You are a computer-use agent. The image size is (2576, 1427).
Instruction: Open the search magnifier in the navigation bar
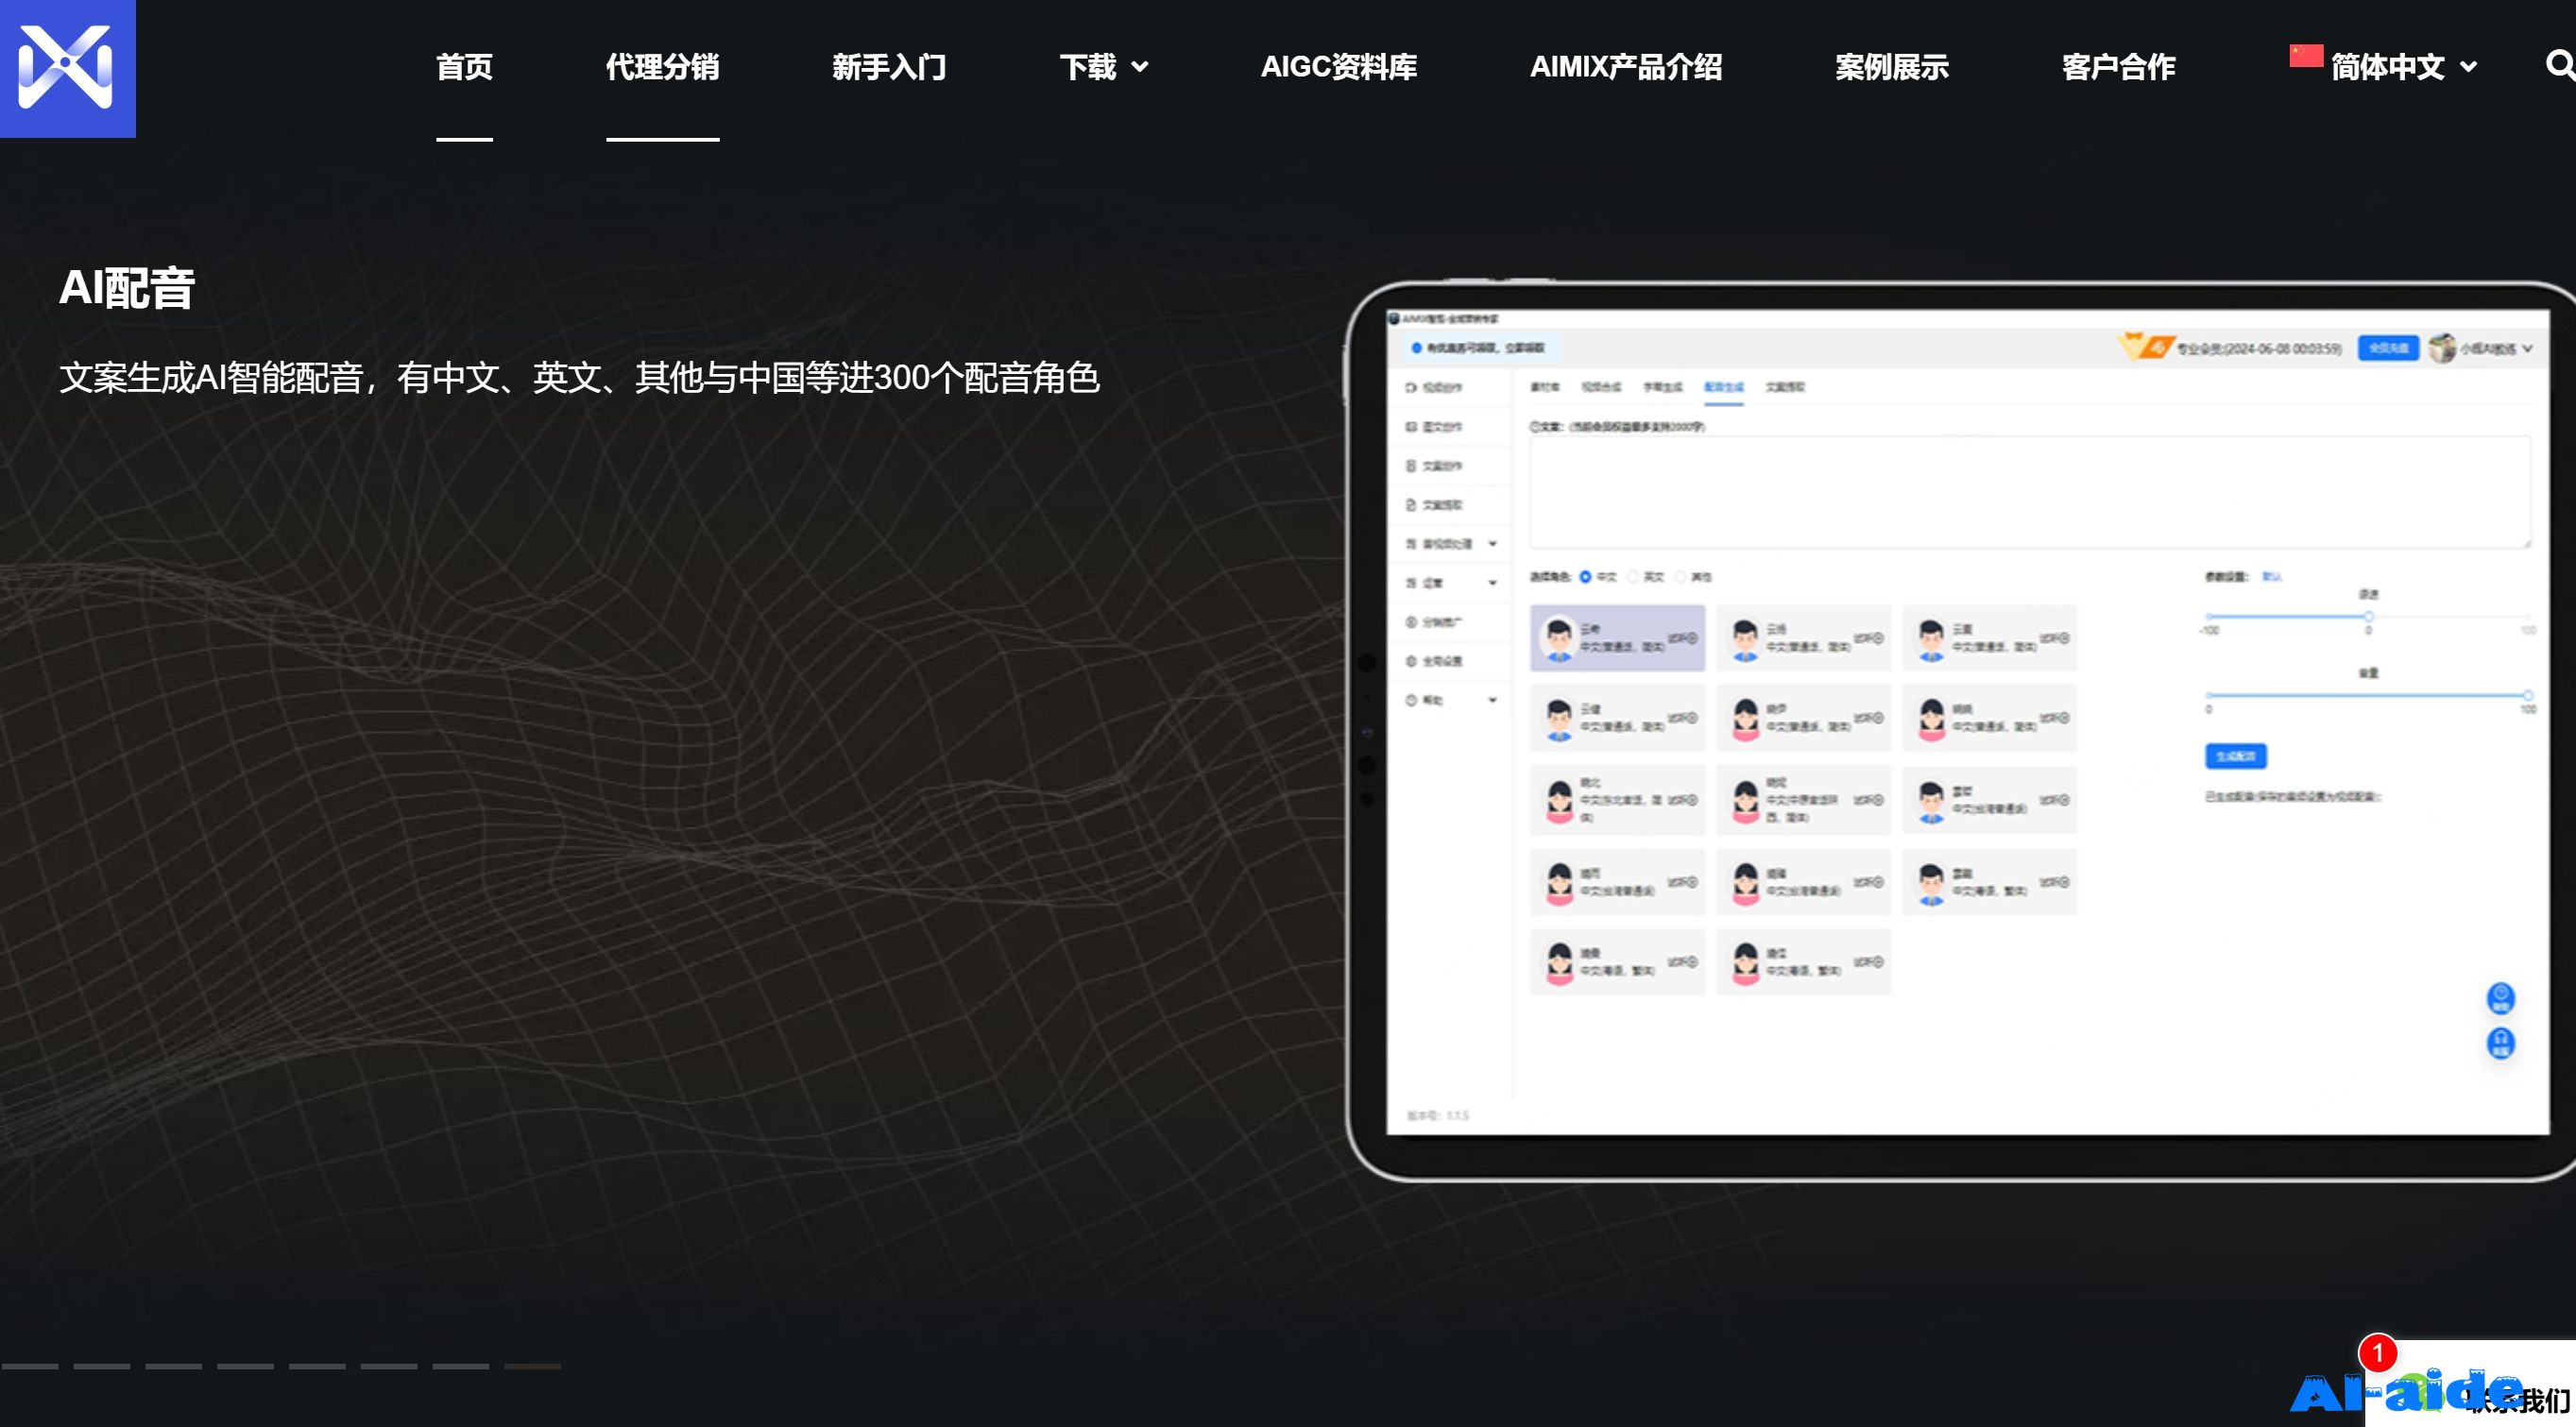[x=2560, y=65]
